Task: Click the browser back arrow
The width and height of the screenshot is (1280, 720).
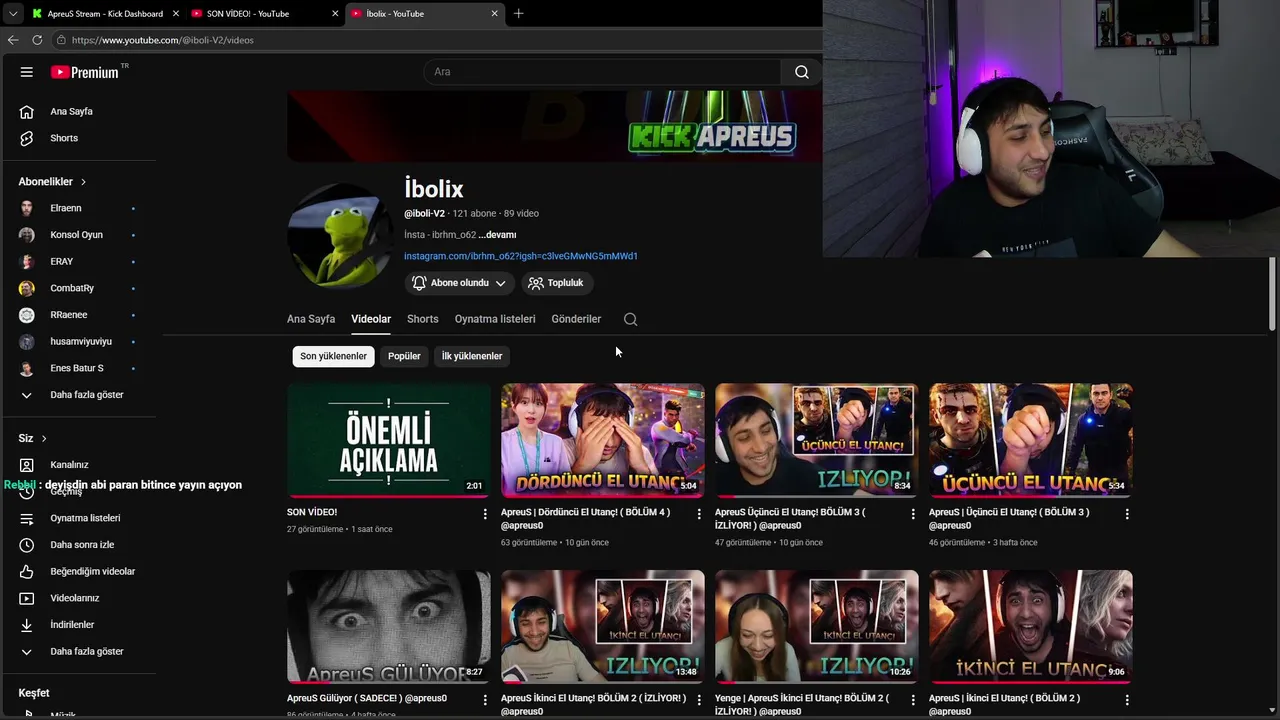Action: (x=13, y=40)
